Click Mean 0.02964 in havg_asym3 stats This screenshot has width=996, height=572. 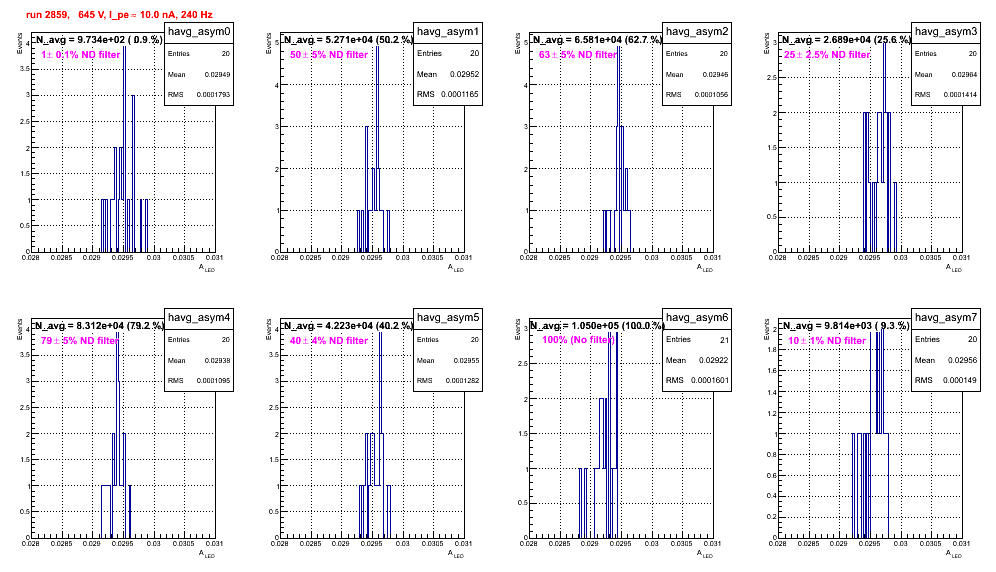pyautogui.click(x=946, y=74)
